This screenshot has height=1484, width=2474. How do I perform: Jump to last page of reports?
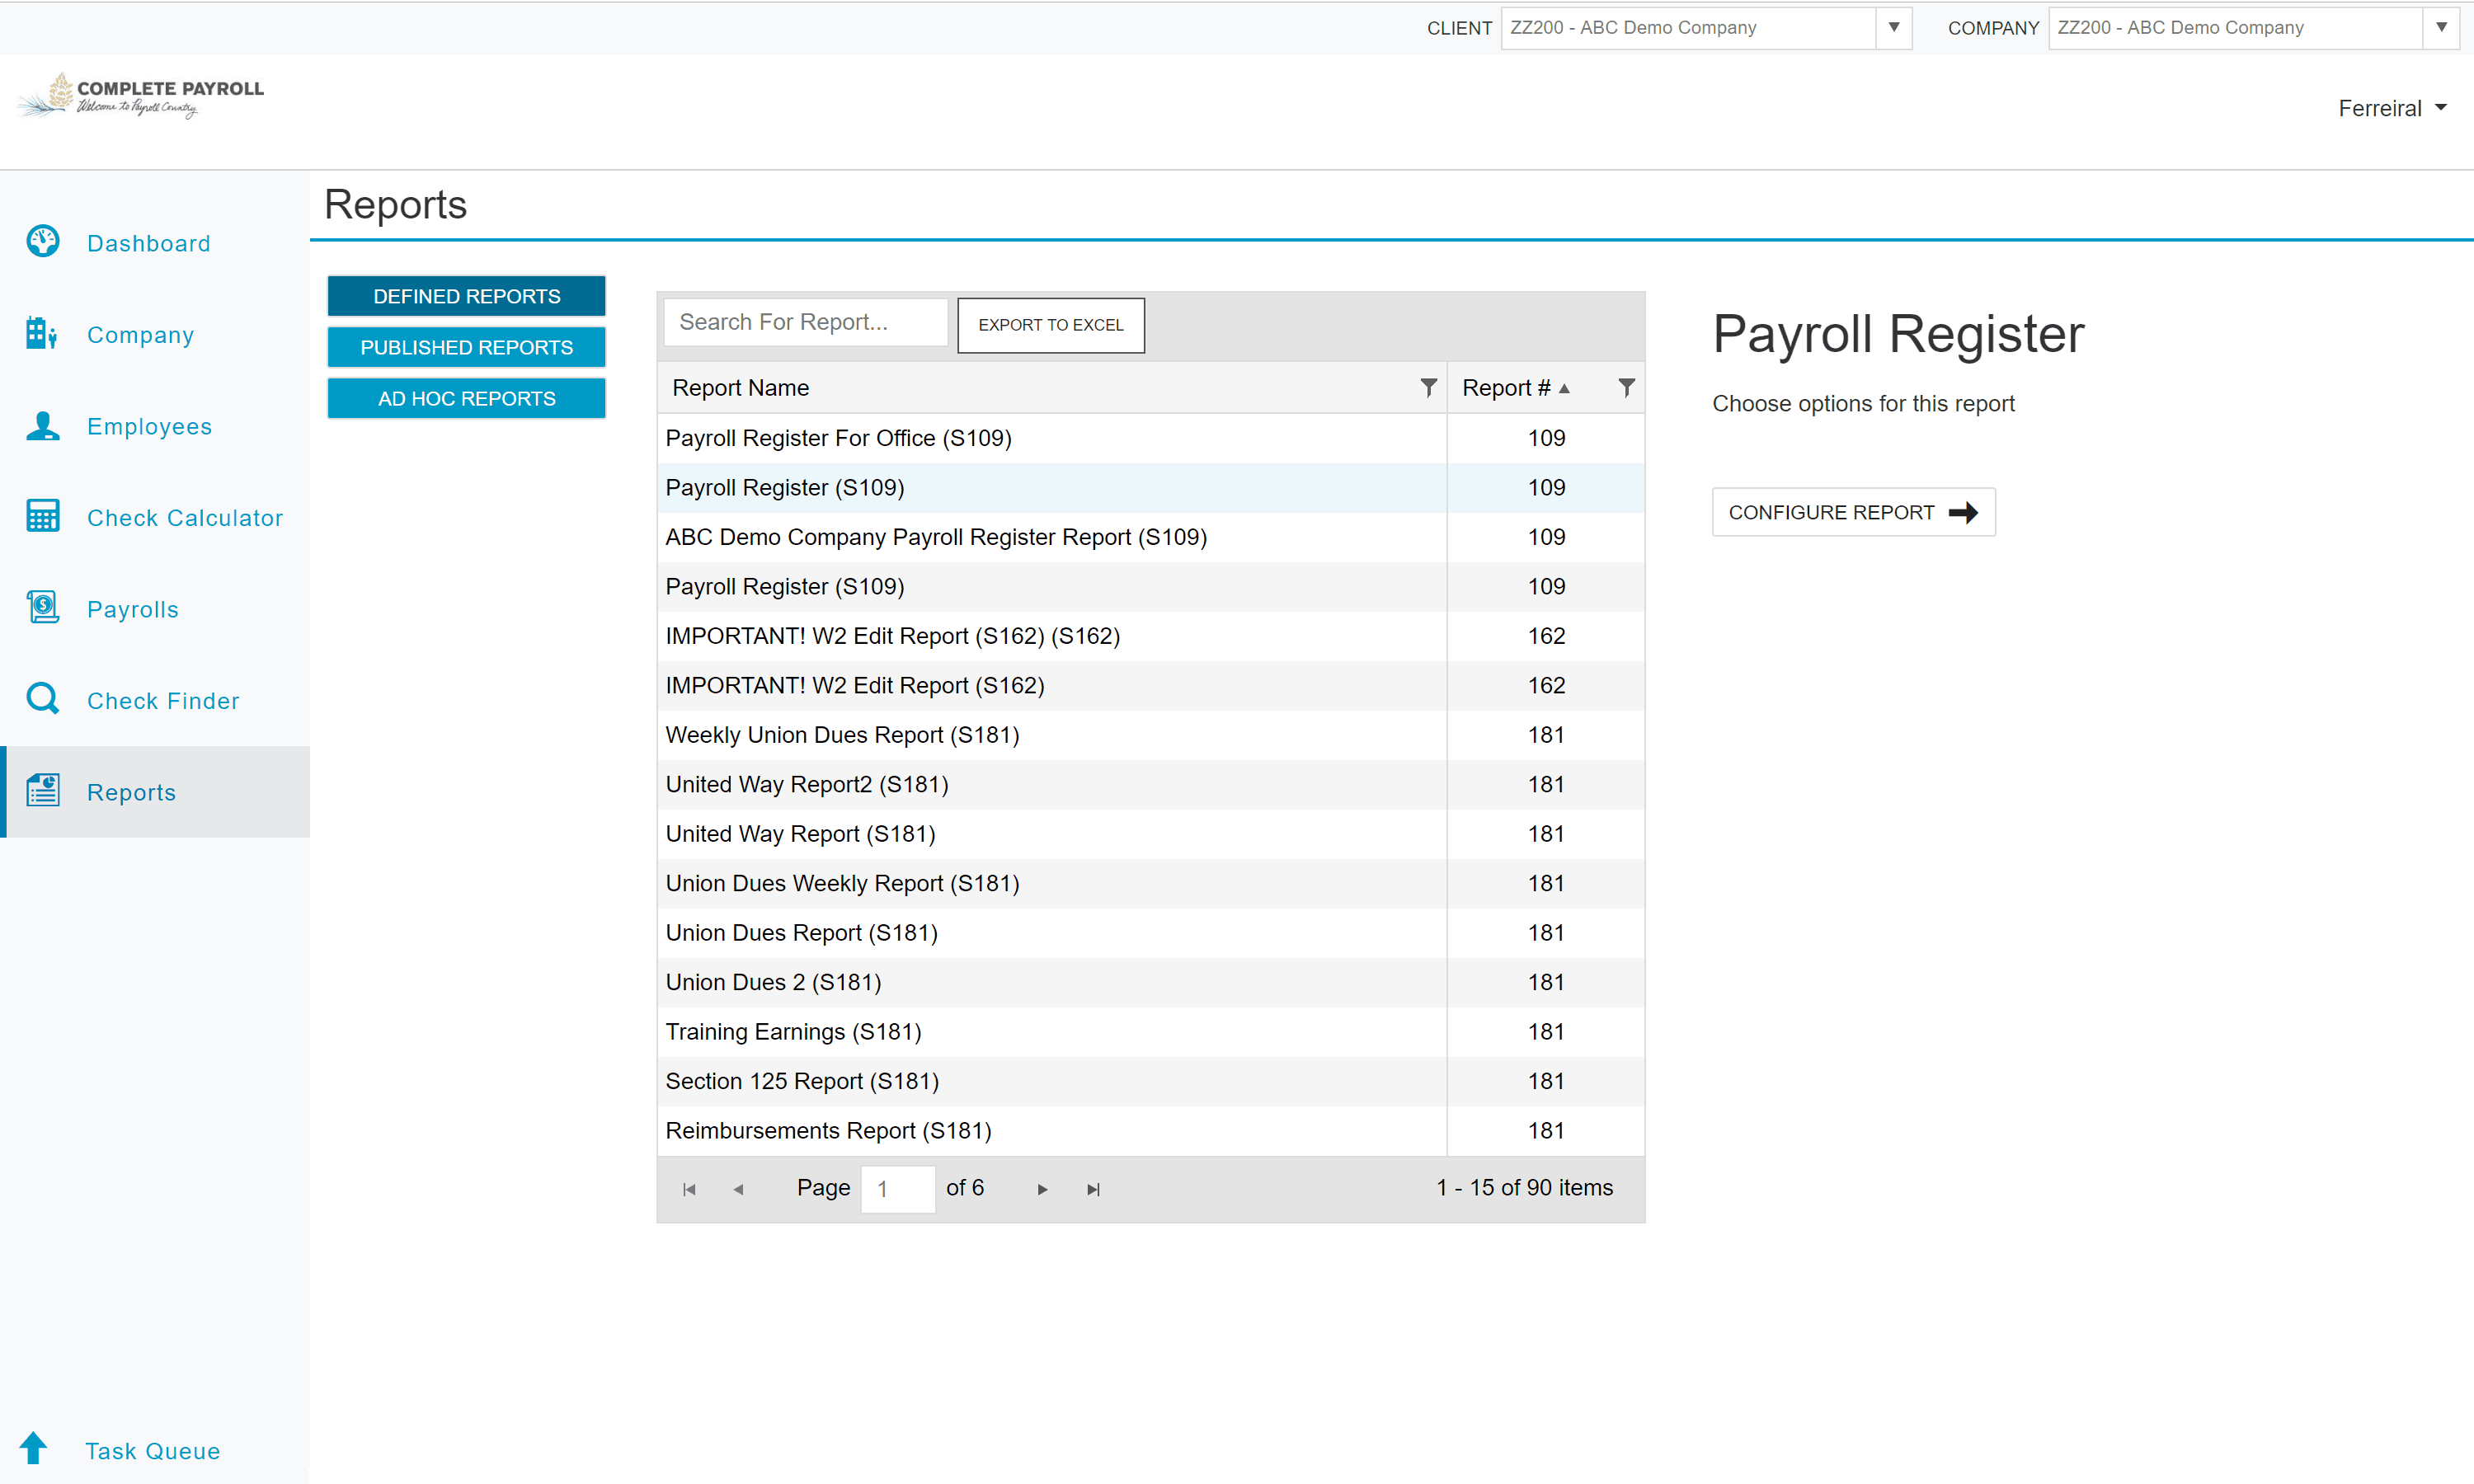click(1093, 1189)
